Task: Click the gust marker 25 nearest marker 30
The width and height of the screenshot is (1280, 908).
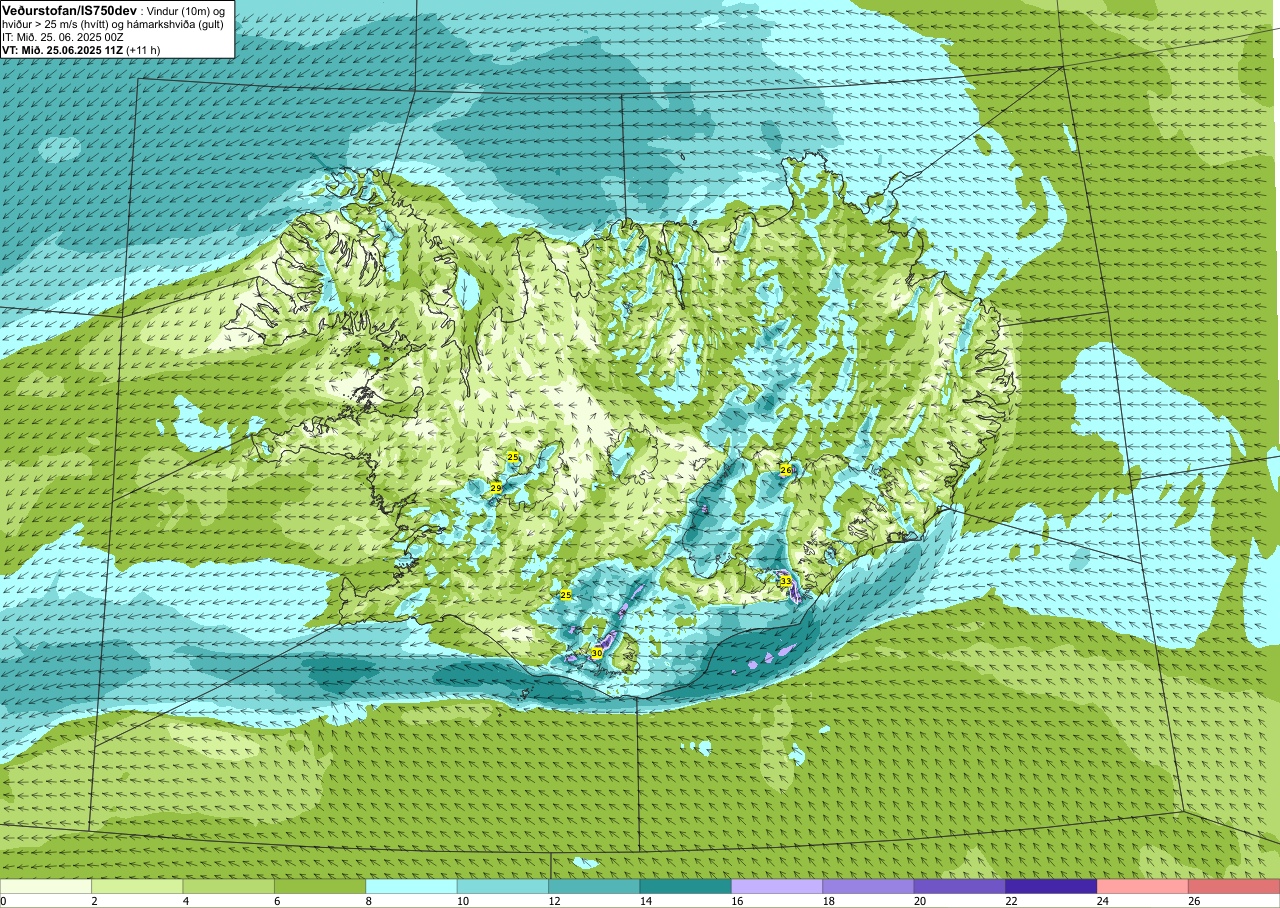Action: click(566, 595)
